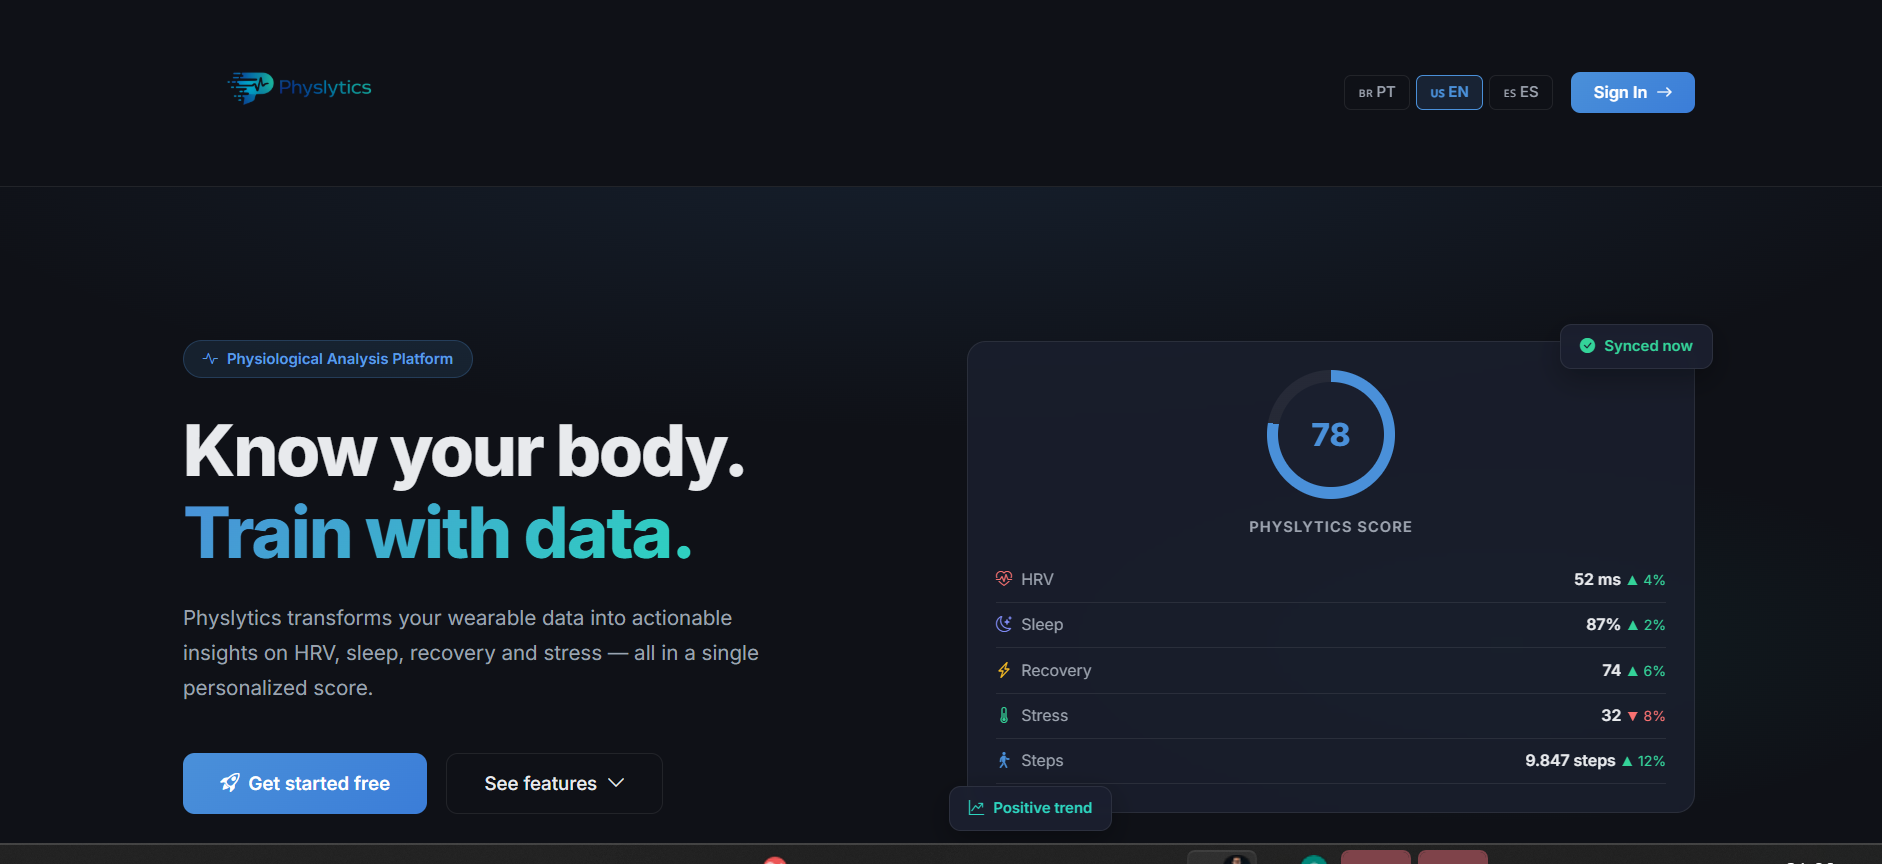Select the HRV metric label
Viewport: 1882px width, 864px height.
coord(1037,579)
